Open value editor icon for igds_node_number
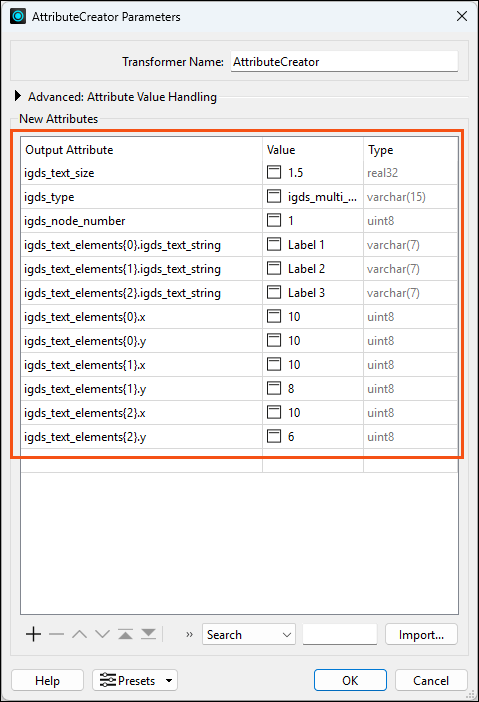The image size is (479, 702). [x=274, y=220]
